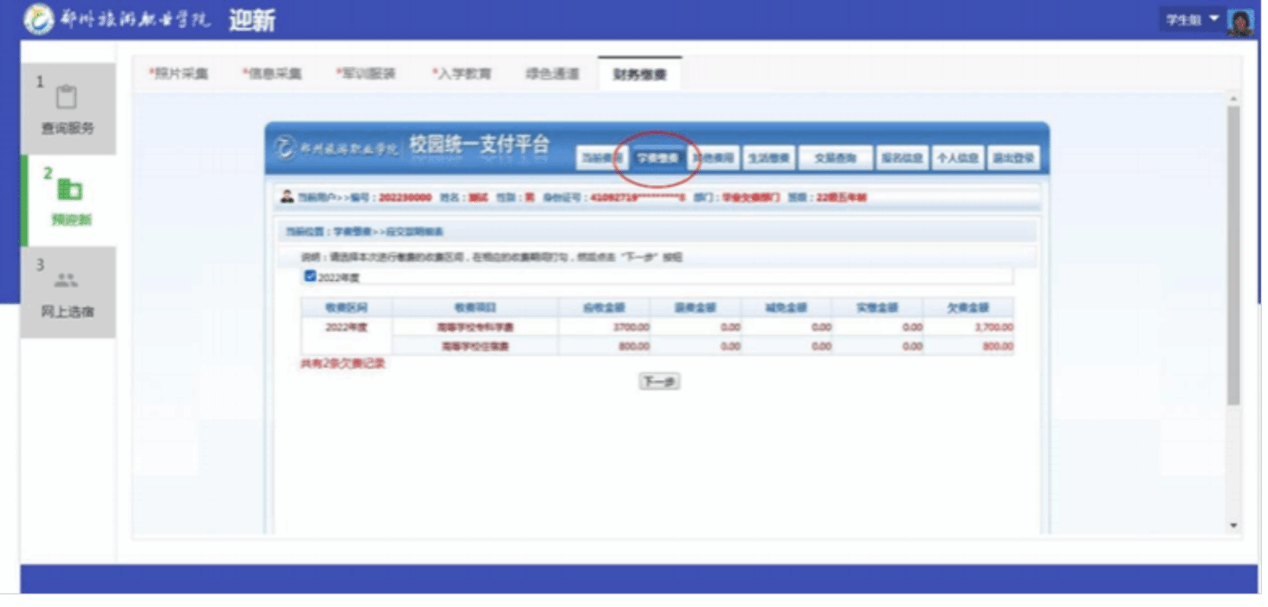The height and width of the screenshot is (607, 1268).
Task: Click the scrollbar up arrow
Action: point(1233,100)
